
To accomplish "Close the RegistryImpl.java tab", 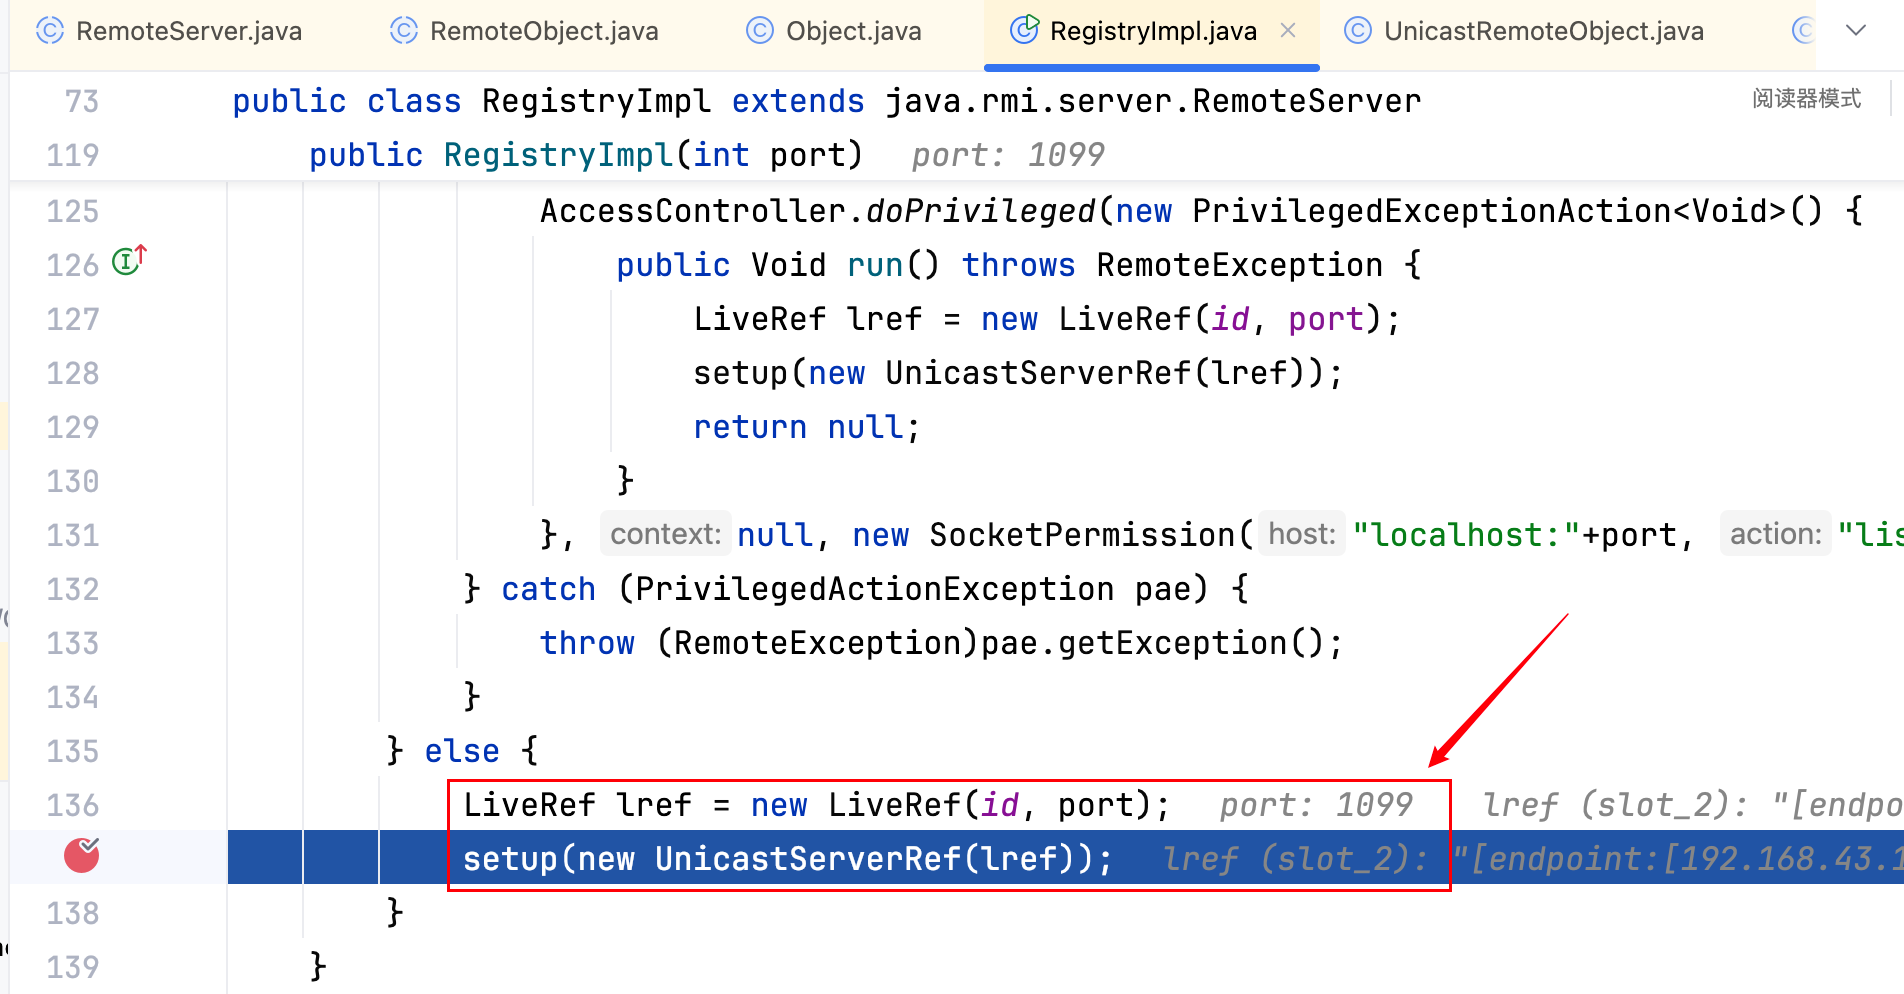I will pos(1288,31).
